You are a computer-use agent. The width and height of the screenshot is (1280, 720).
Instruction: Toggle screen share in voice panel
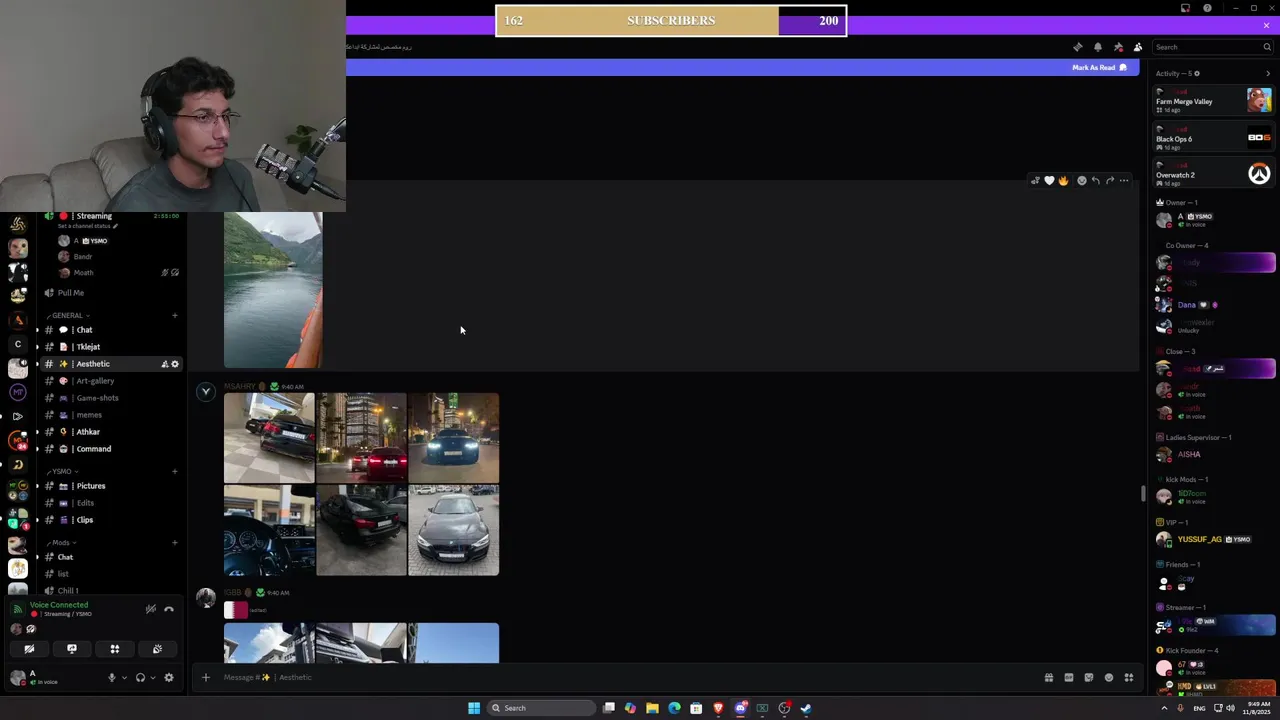tap(72, 649)
